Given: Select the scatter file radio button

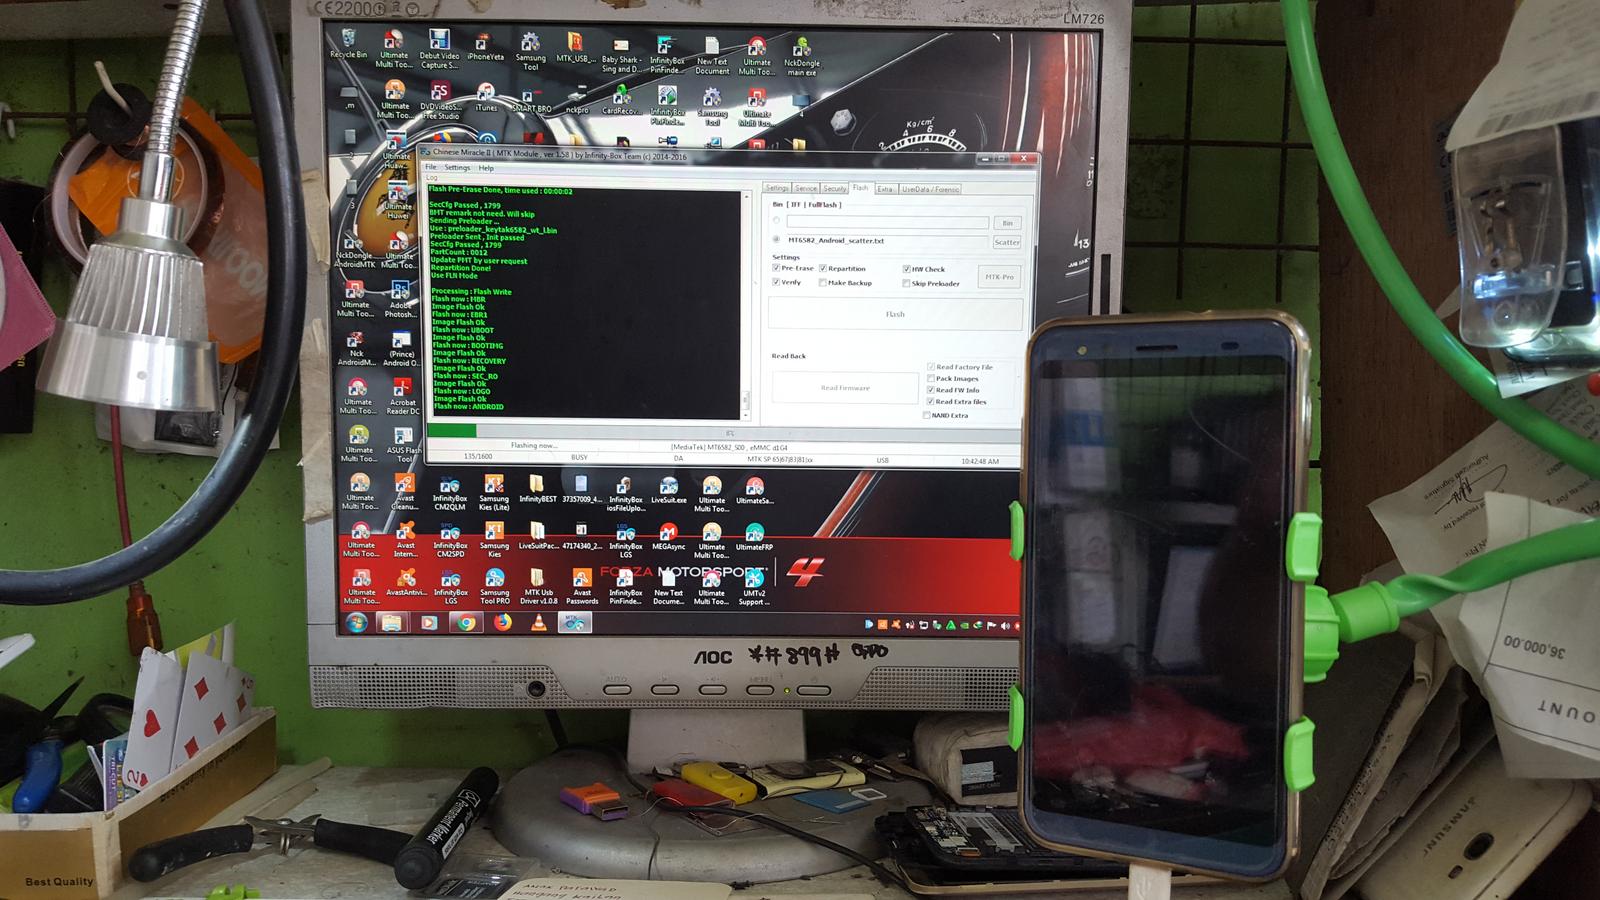Looking at the screenshot, I should click(777, 240).
